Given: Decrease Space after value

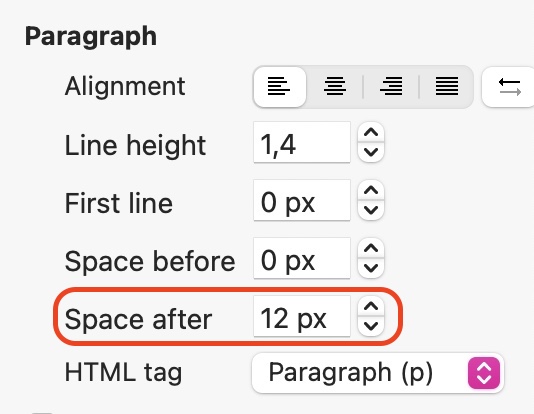Looking at the screenshot, I should click(x=371, y=326).
